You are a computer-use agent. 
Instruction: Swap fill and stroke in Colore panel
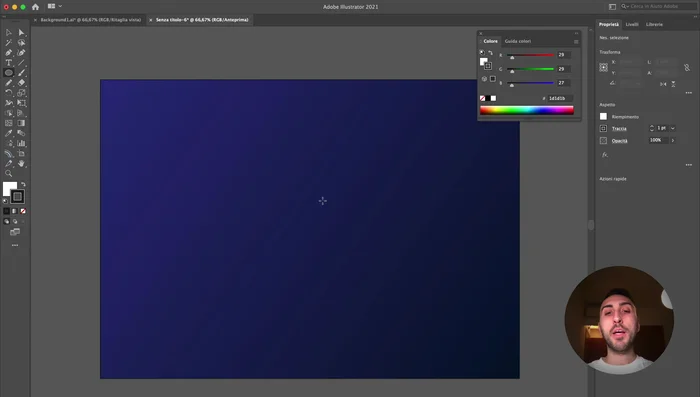pos(490,53)
